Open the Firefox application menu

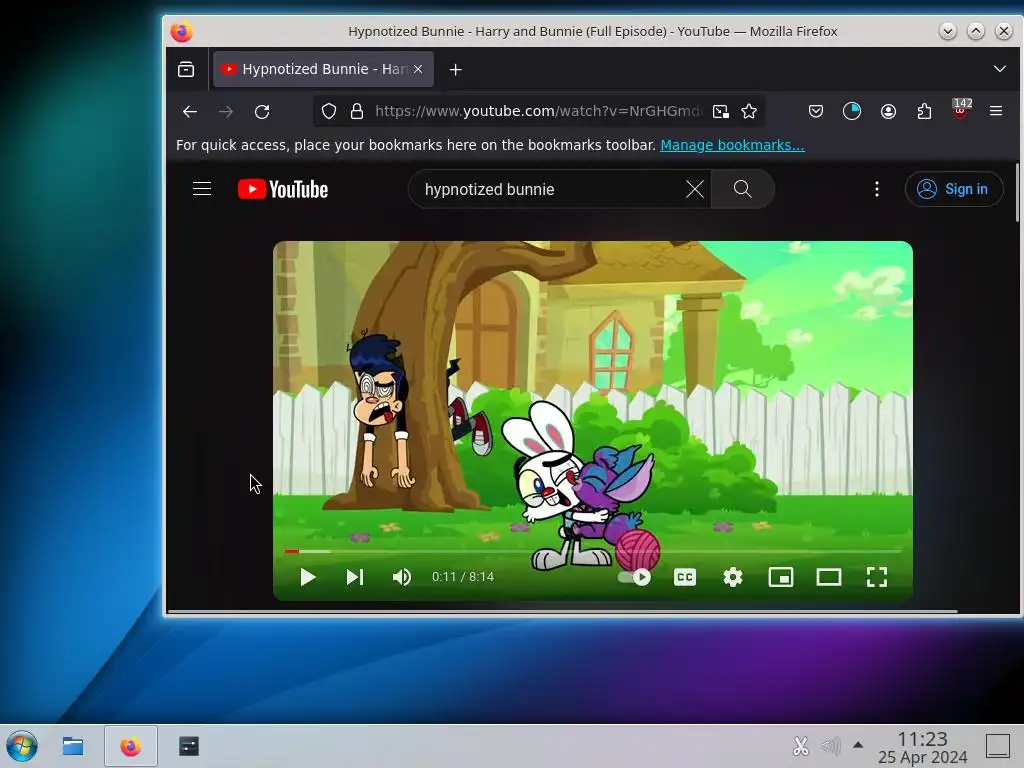point(996,112)
